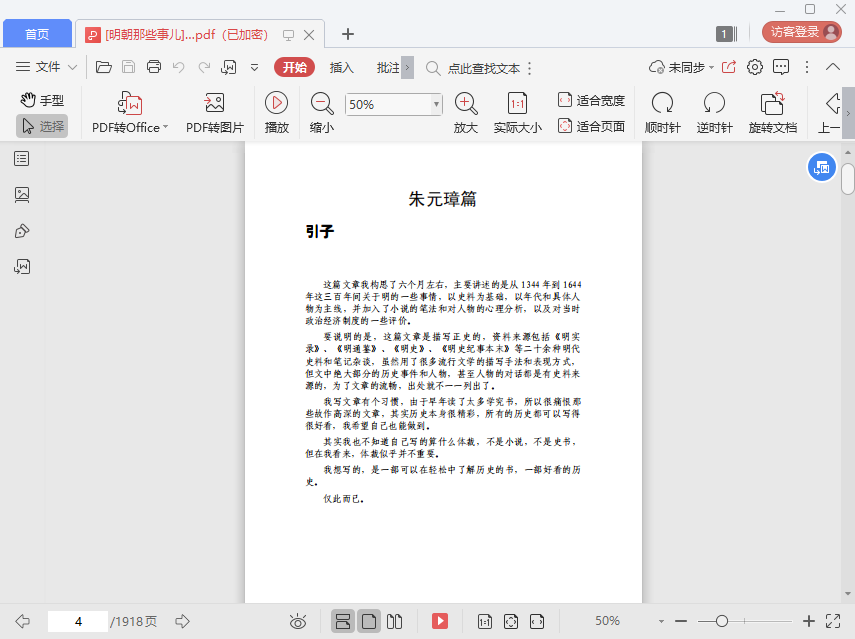Click 适合页面 fit page button

[591, 126]
